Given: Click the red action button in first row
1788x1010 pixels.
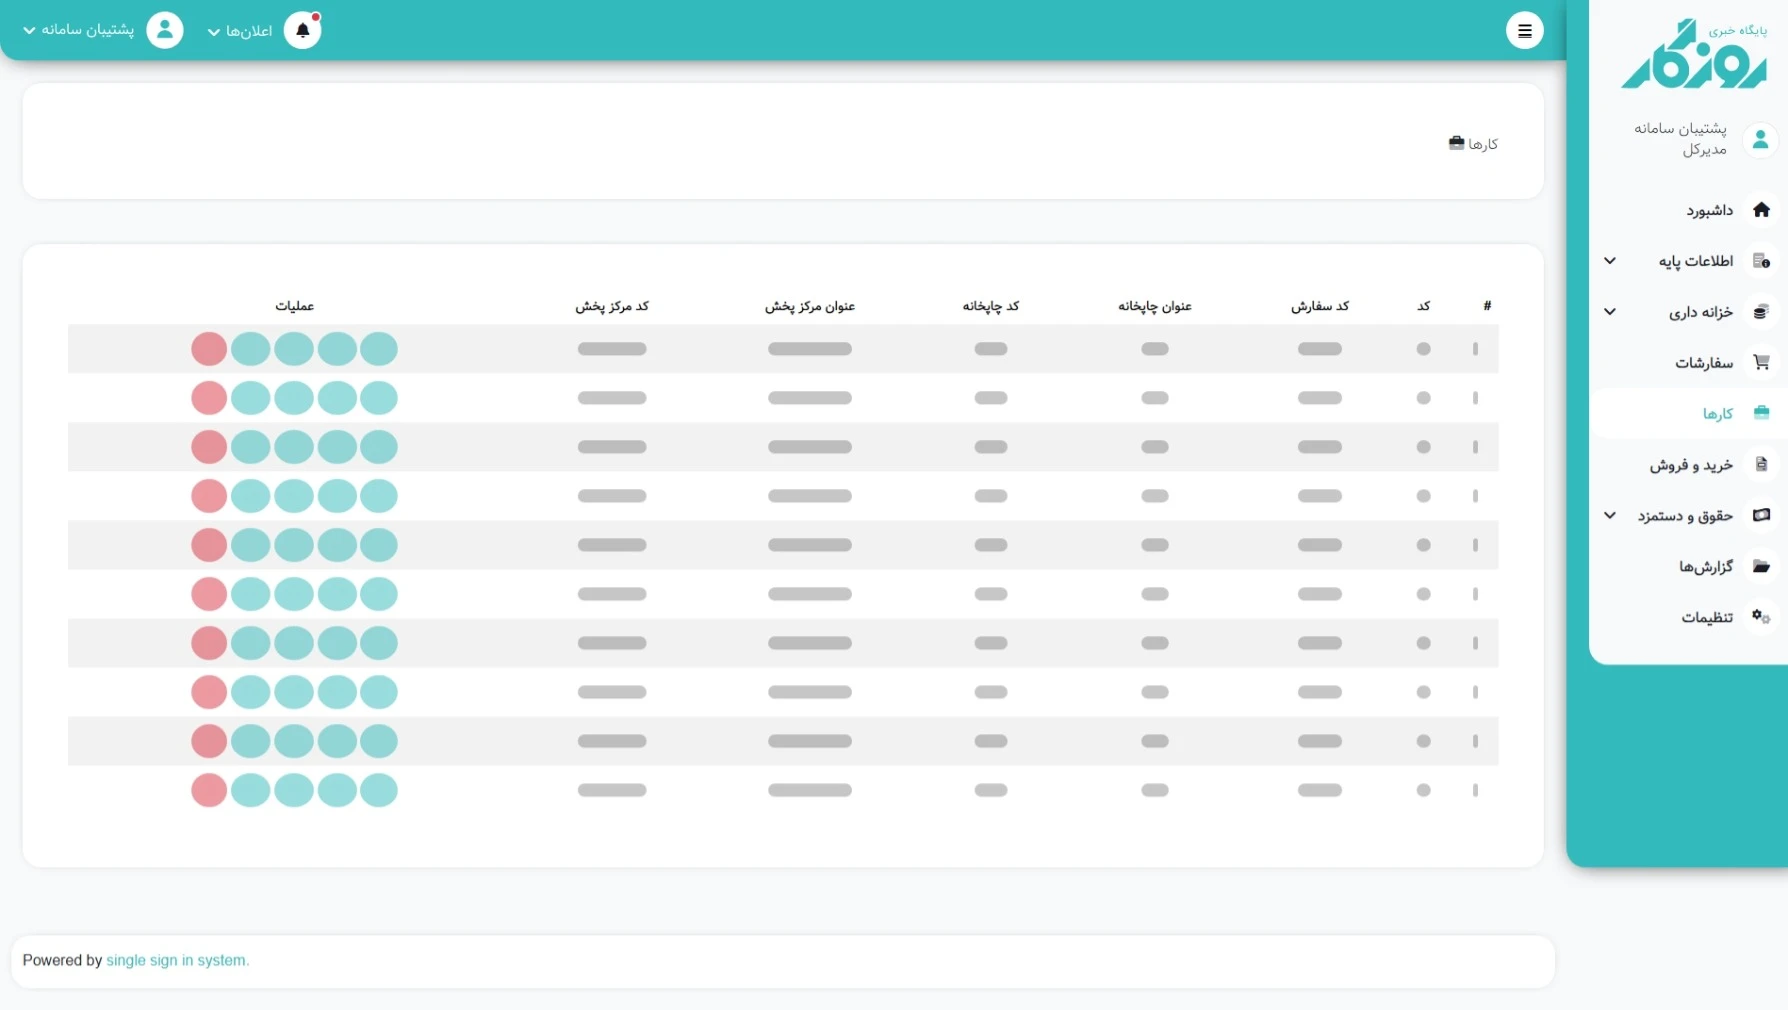Looking at the screenshot, I should click(209, 349).
